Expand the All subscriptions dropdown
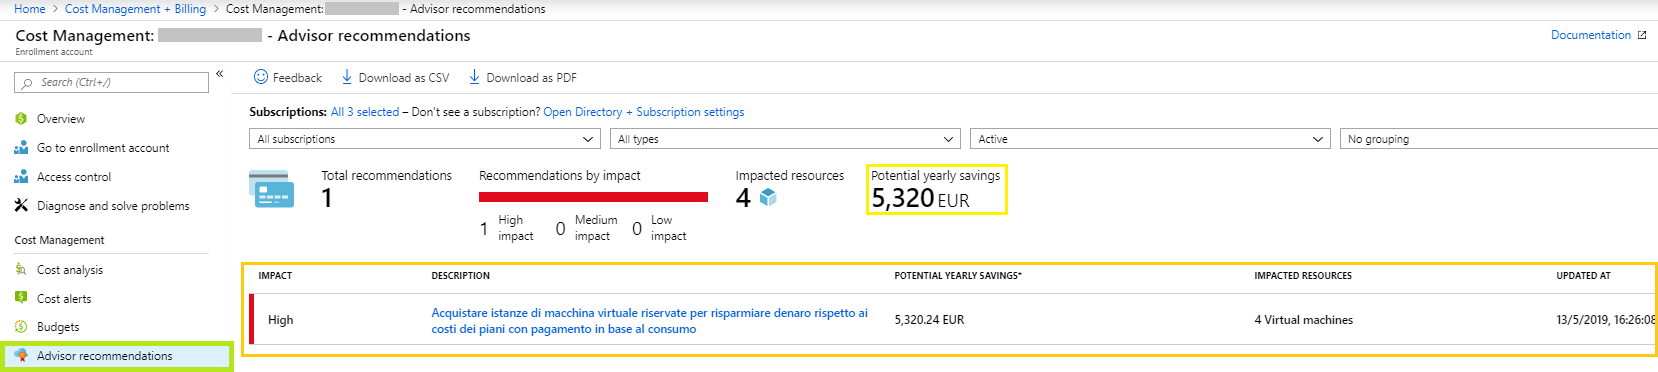Screen dimensions: 1658x372 tap(425, 139)
